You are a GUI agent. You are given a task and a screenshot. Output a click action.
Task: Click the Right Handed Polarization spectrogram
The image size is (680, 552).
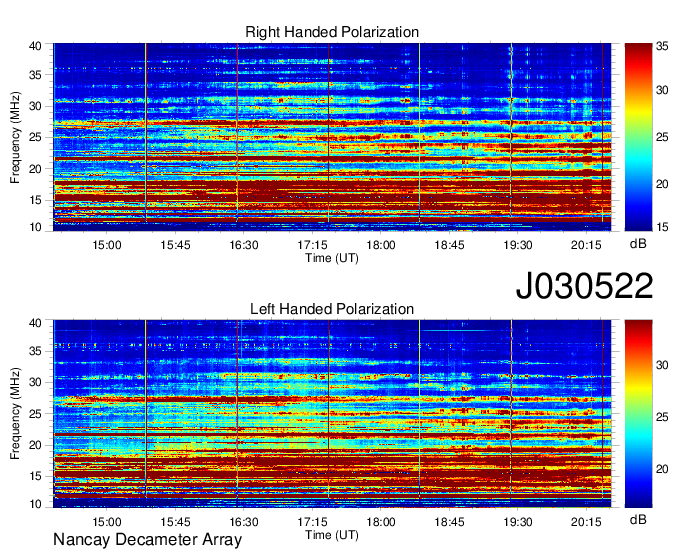point(332,137)
